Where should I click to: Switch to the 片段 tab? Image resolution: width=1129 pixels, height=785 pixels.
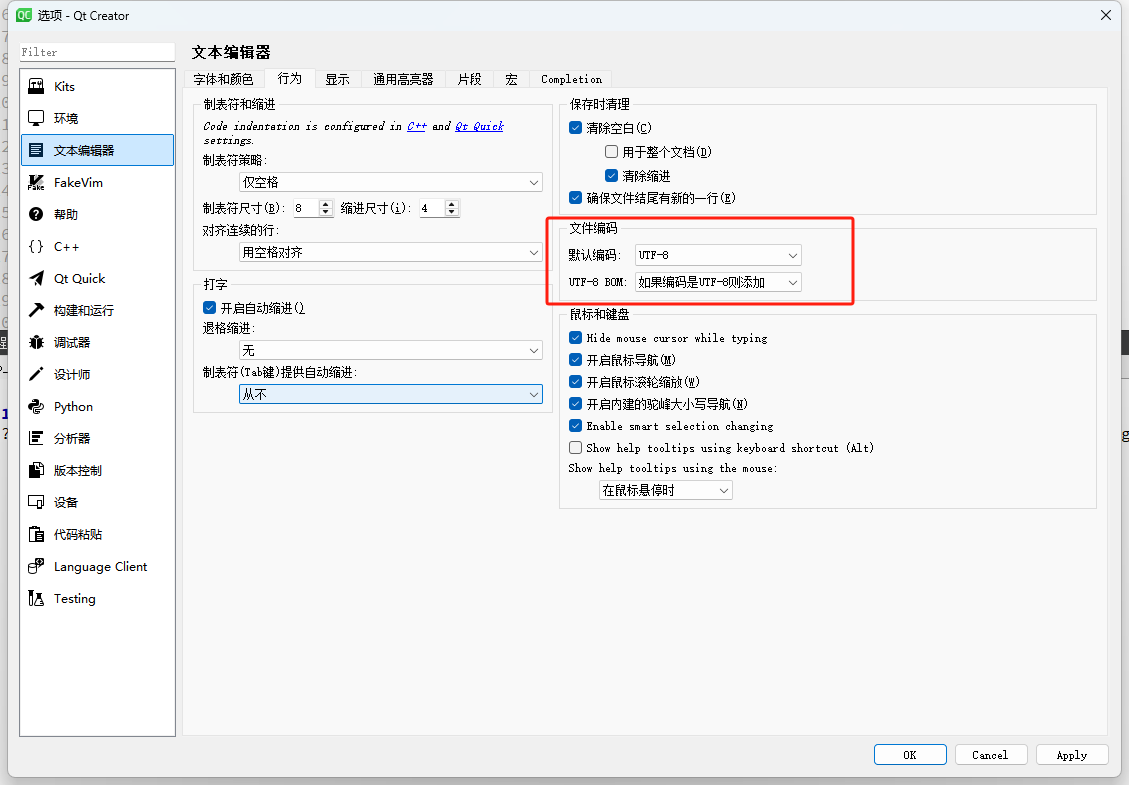click(x=469, y=79)
